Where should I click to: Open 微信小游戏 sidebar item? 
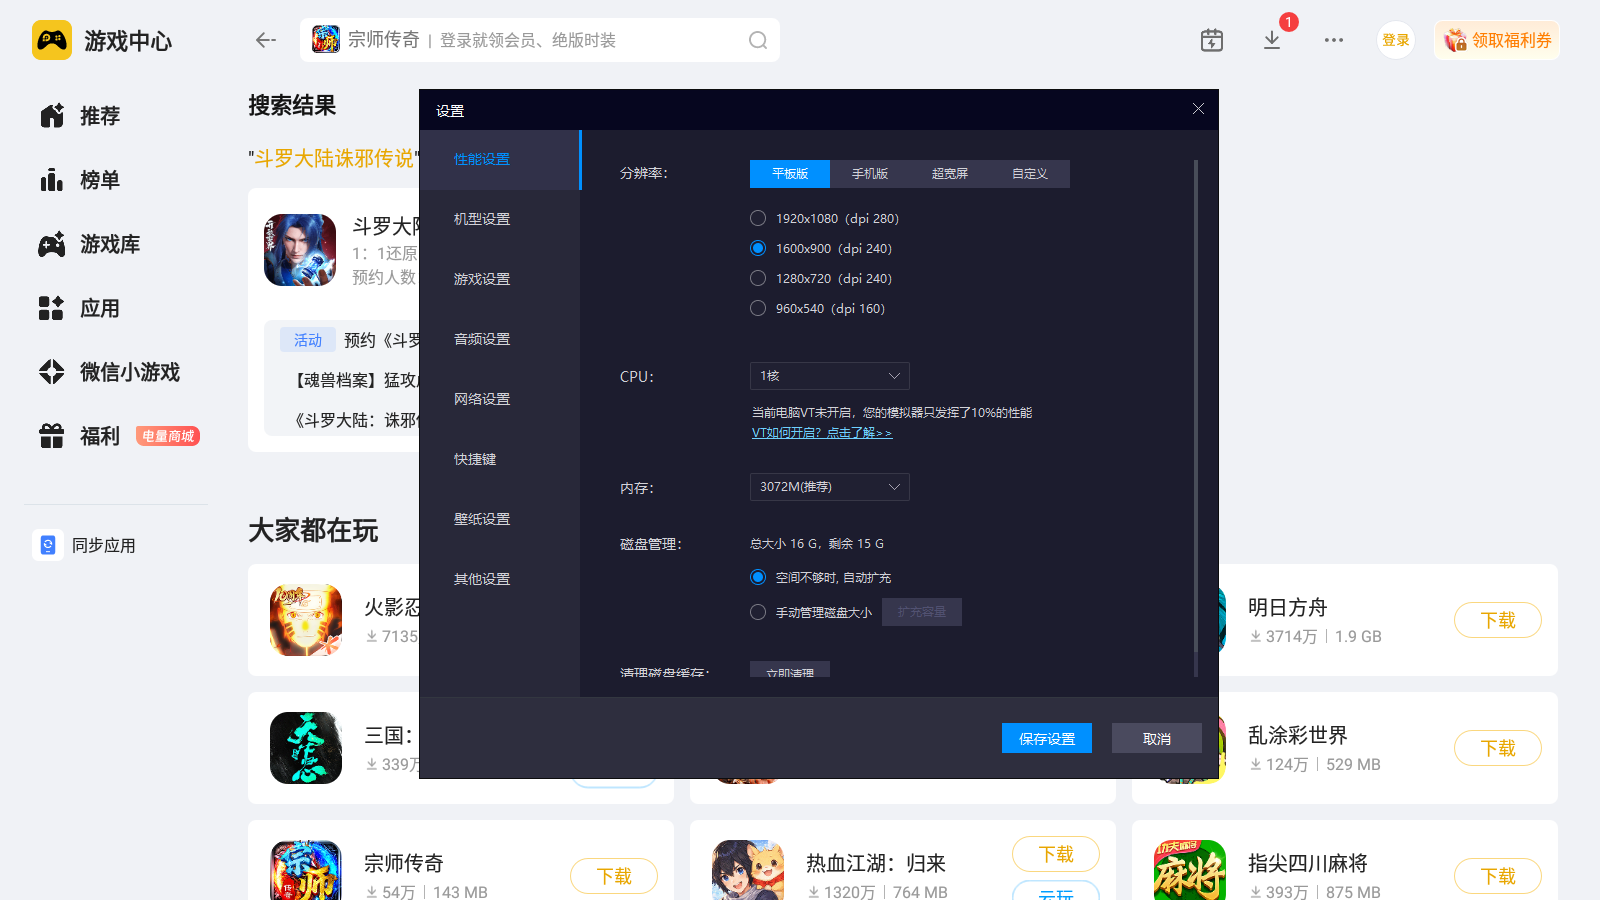[110, 372]
